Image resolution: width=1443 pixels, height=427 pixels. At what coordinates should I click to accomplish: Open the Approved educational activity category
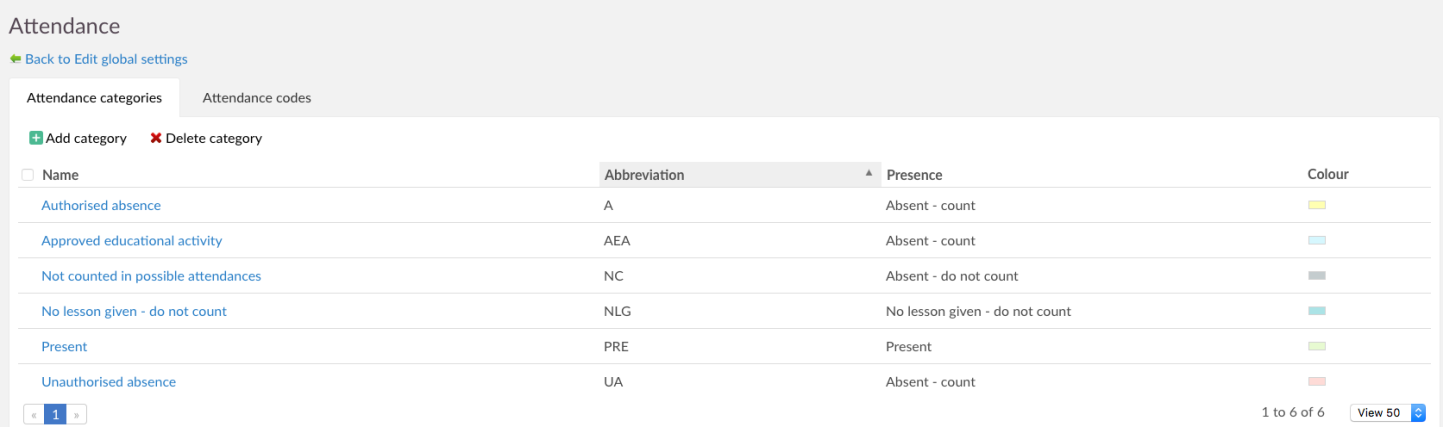pos(131,240)
